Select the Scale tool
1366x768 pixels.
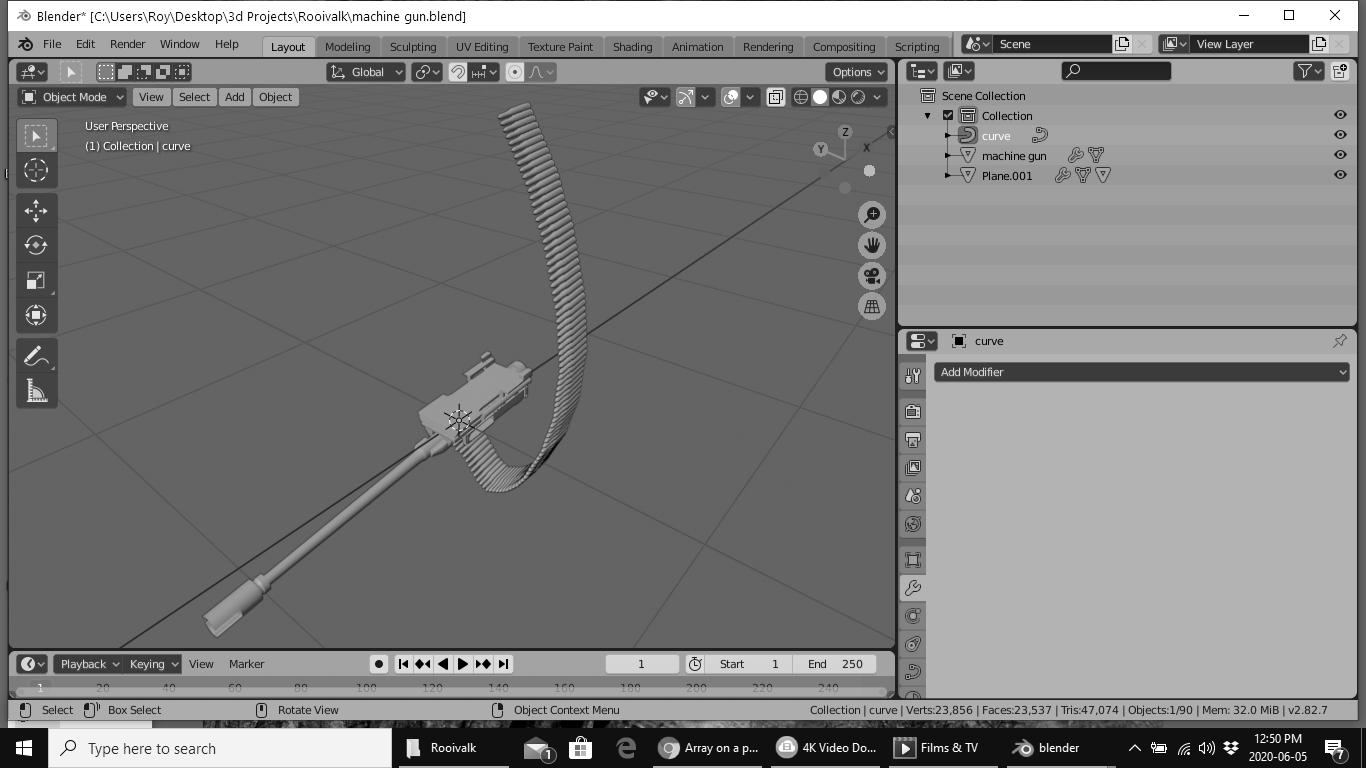[x=36, y=280]
